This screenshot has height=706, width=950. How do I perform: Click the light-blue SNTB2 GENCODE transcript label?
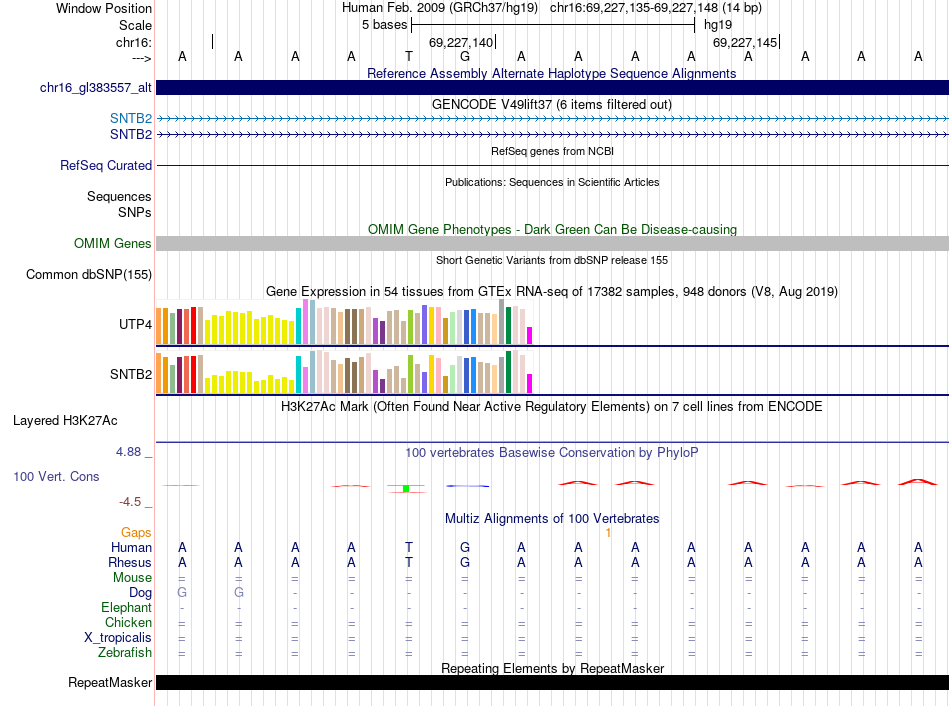click(131, 119)
